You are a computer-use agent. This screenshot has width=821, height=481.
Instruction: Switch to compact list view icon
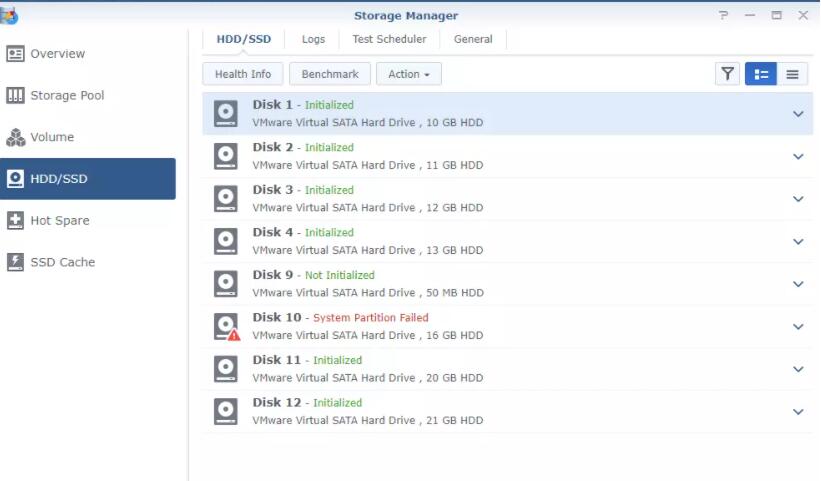[792, 74]
